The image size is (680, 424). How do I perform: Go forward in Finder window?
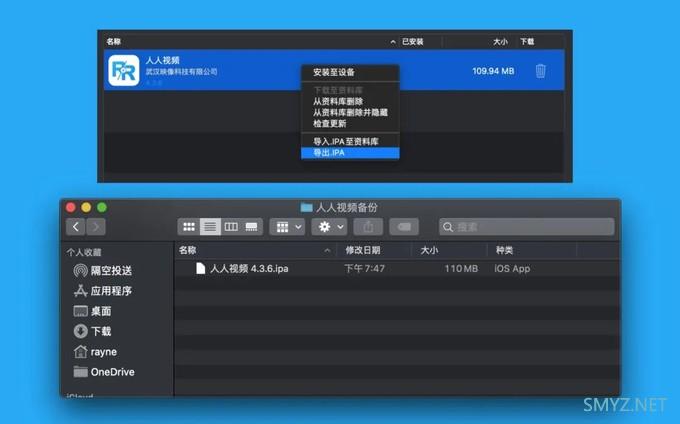click(x=96, y=227)
